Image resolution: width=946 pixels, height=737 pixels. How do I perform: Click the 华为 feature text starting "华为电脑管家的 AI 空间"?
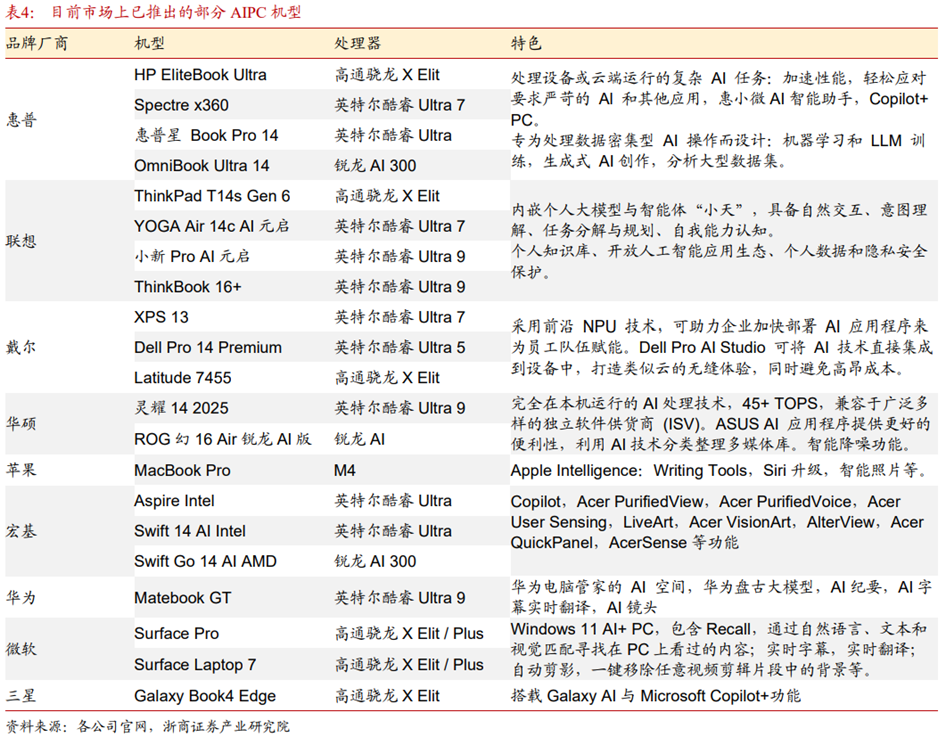point(722,597)
